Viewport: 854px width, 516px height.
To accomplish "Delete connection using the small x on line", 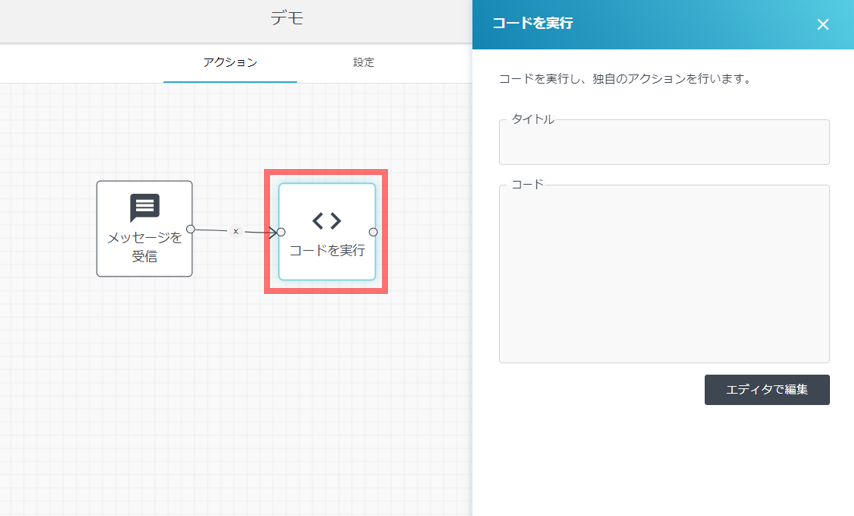I will point(236,231).
